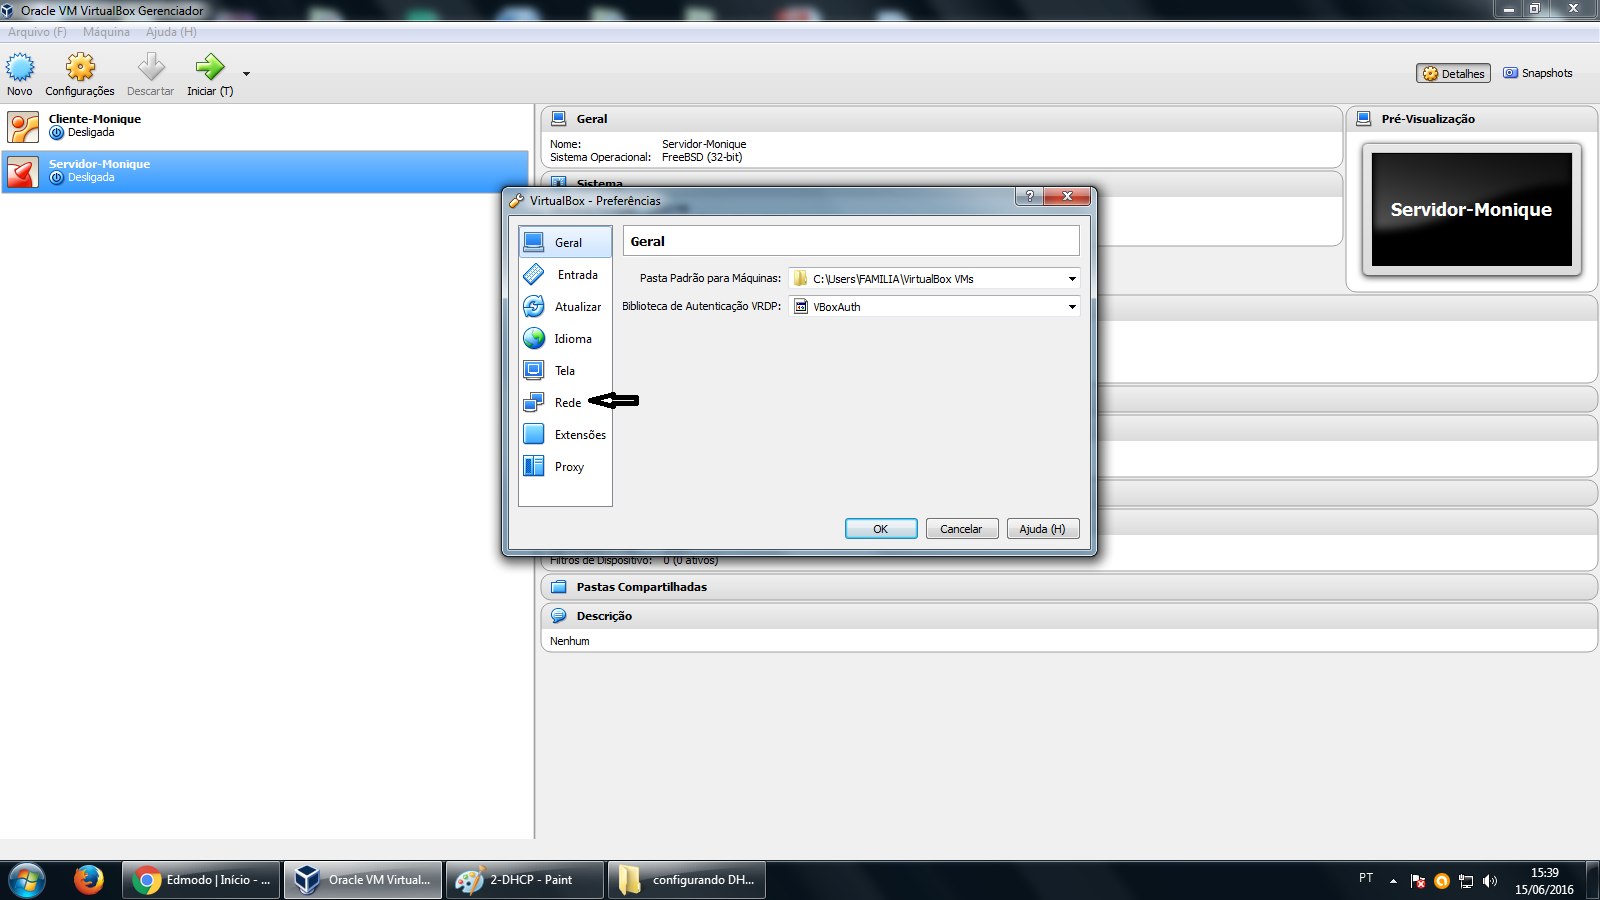Click the Cliente-Monique OS icon
1600x900 pixels.
(23, 127)
